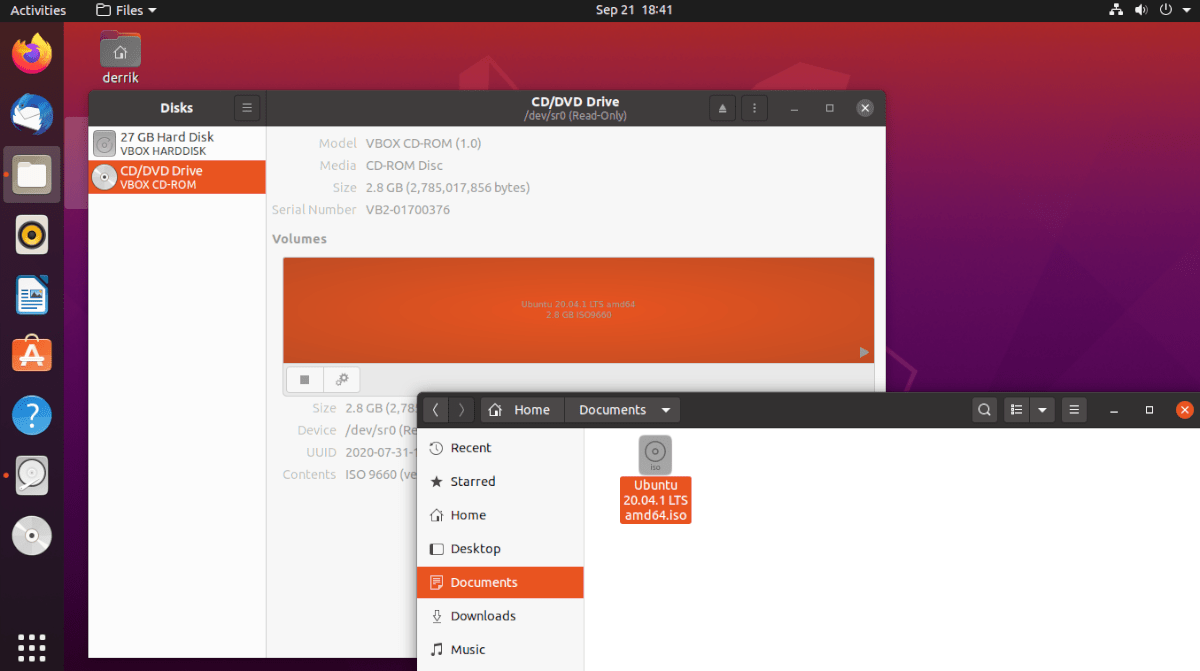Click the unmount volume icon below the partition
This screenshot has width=1200, height=671.
(x=304, y=379)
